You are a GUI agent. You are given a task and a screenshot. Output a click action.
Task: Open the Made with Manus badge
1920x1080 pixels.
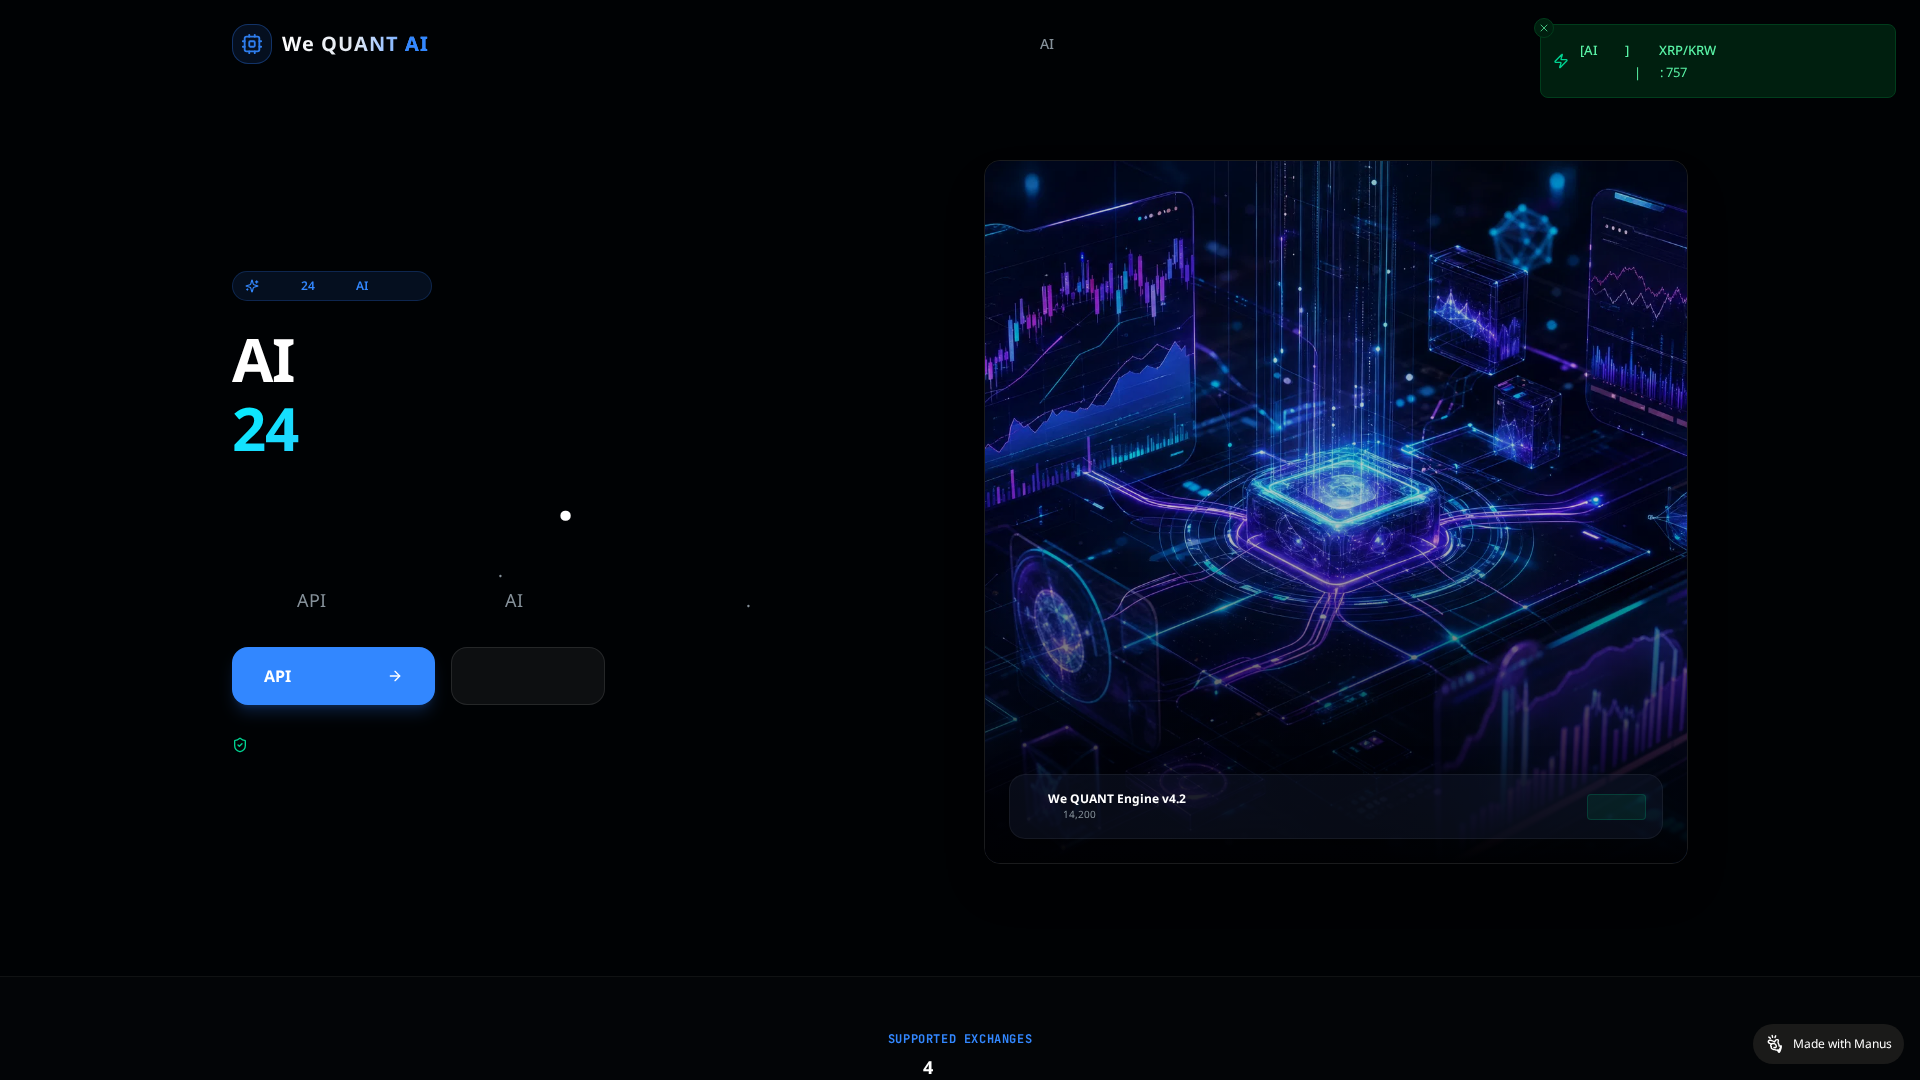[1828, 1044]
